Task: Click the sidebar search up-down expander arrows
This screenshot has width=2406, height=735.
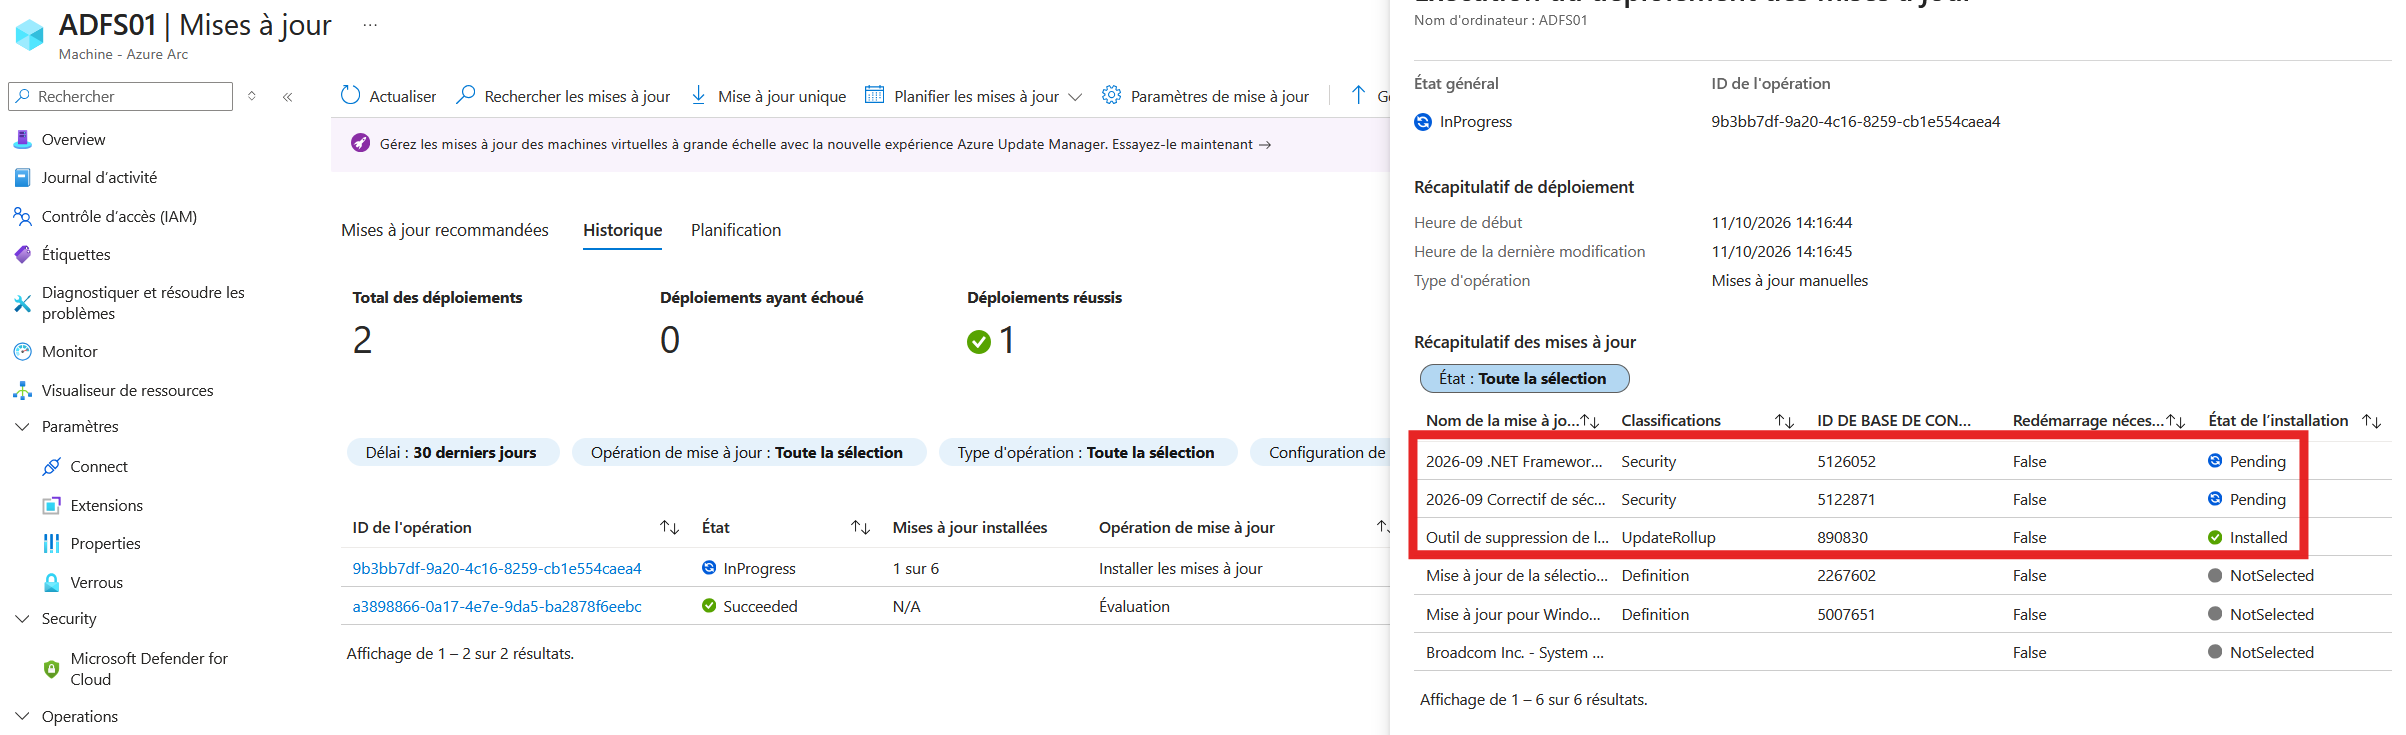Action: (252, 96)
